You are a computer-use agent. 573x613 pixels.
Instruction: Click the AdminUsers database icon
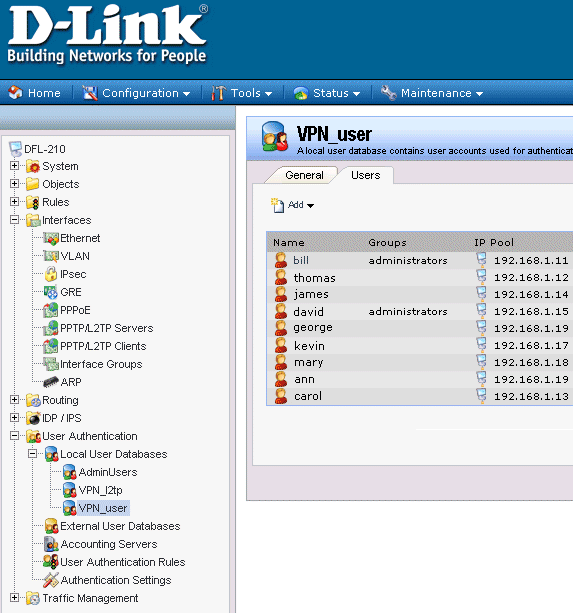click(70, 472)
